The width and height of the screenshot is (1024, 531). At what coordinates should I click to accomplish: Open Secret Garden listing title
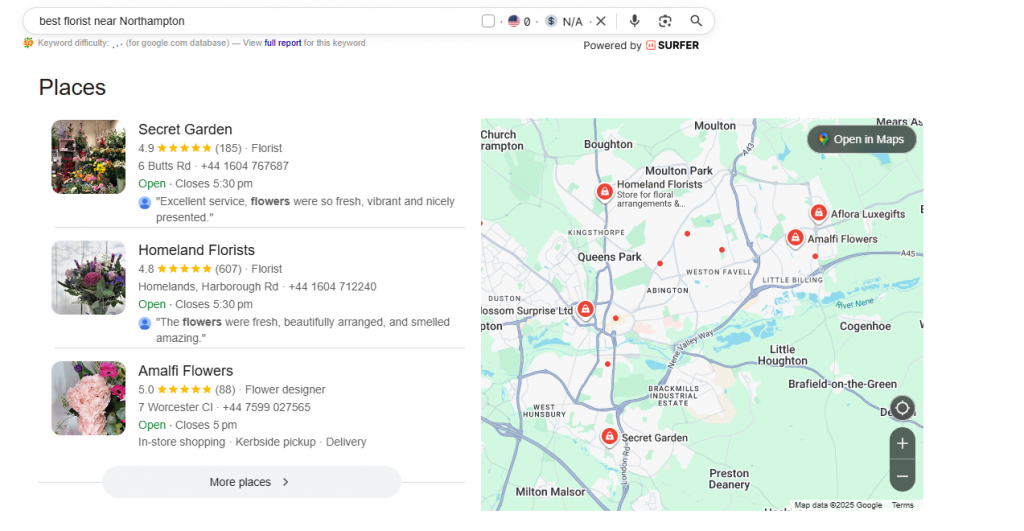[x=185, y=129]
